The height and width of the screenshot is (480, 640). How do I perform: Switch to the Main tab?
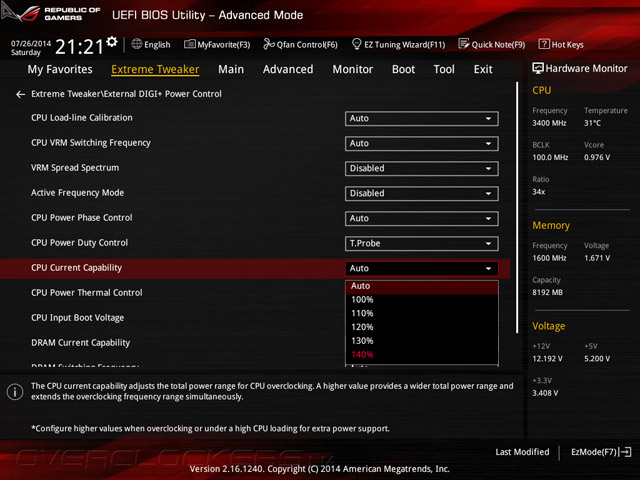231,69
